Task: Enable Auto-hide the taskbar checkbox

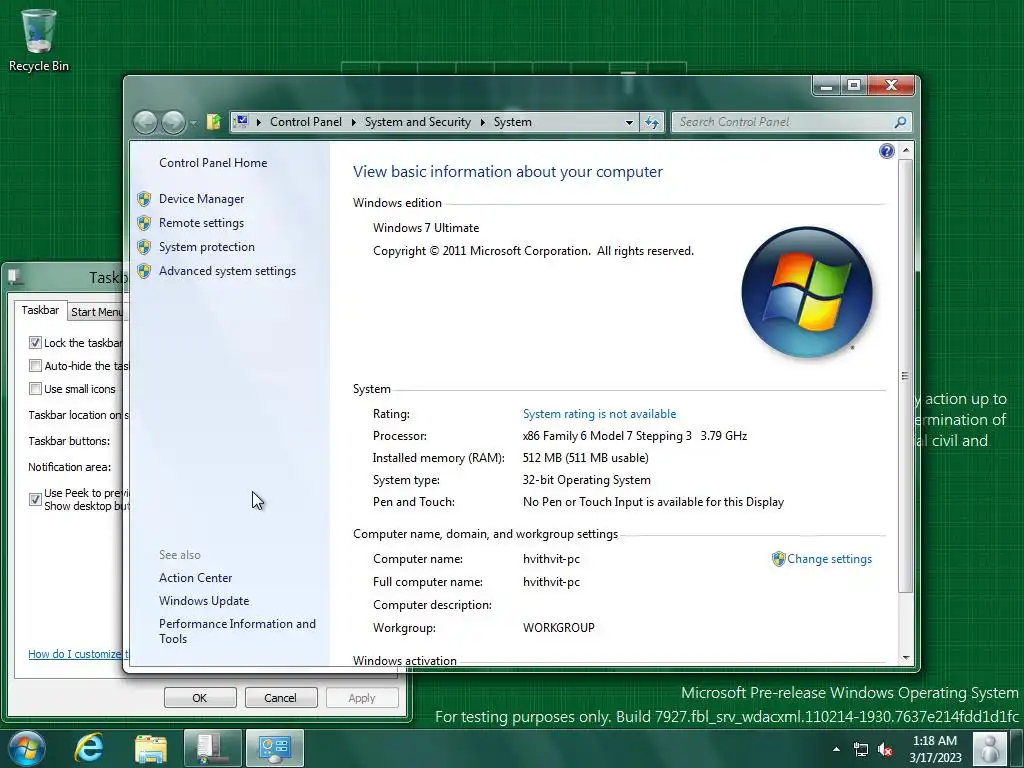Action: (35, 366)
